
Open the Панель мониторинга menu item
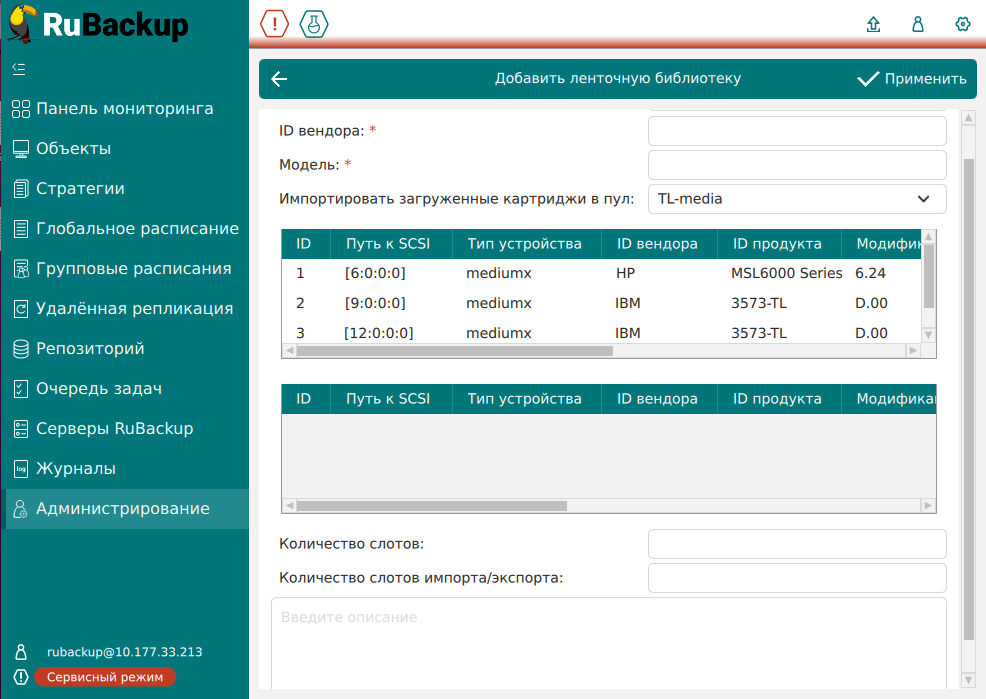pyautogui.click(x=124, y=109)
